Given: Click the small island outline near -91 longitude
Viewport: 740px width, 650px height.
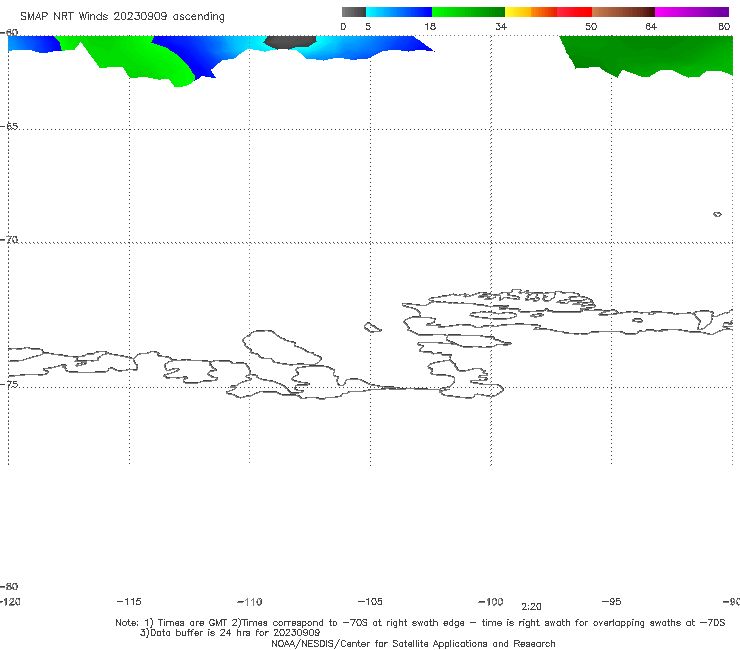Looking at the screenshot, I should [x=717, y=214].
